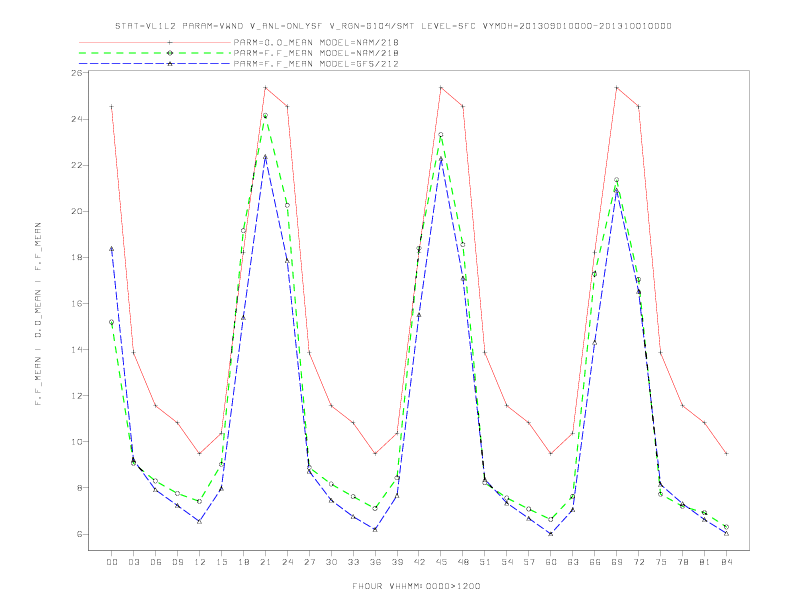Click x-axis forecast hour label 57

click(529, 562)
